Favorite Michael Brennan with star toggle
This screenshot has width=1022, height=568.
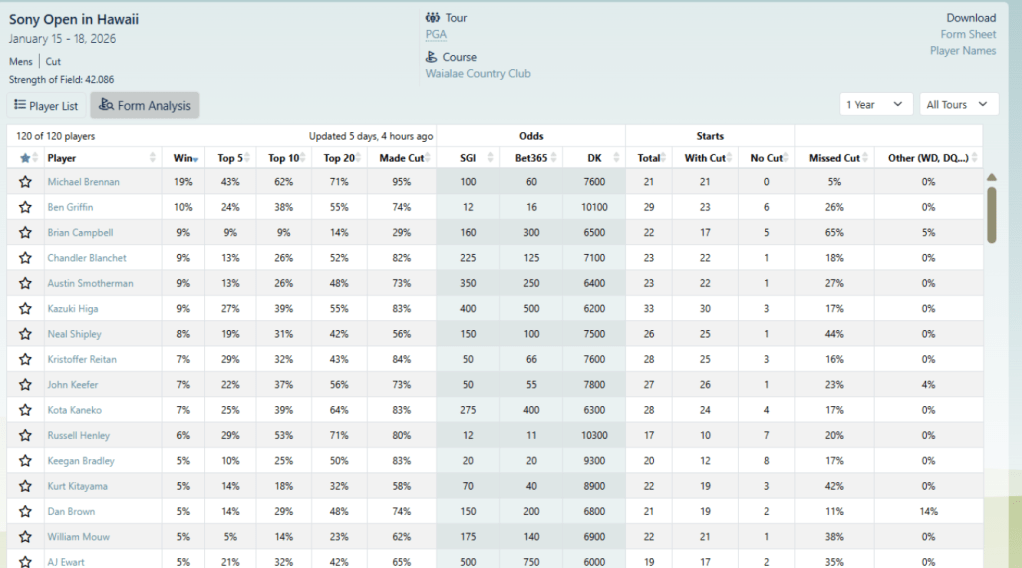coord(25,182)
